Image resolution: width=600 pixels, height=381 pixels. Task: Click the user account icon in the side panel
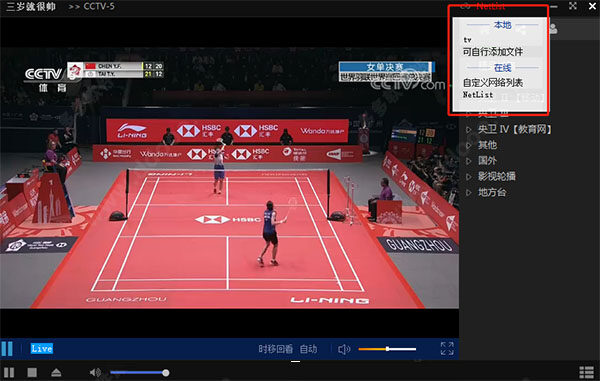click(x=553, y=29)
